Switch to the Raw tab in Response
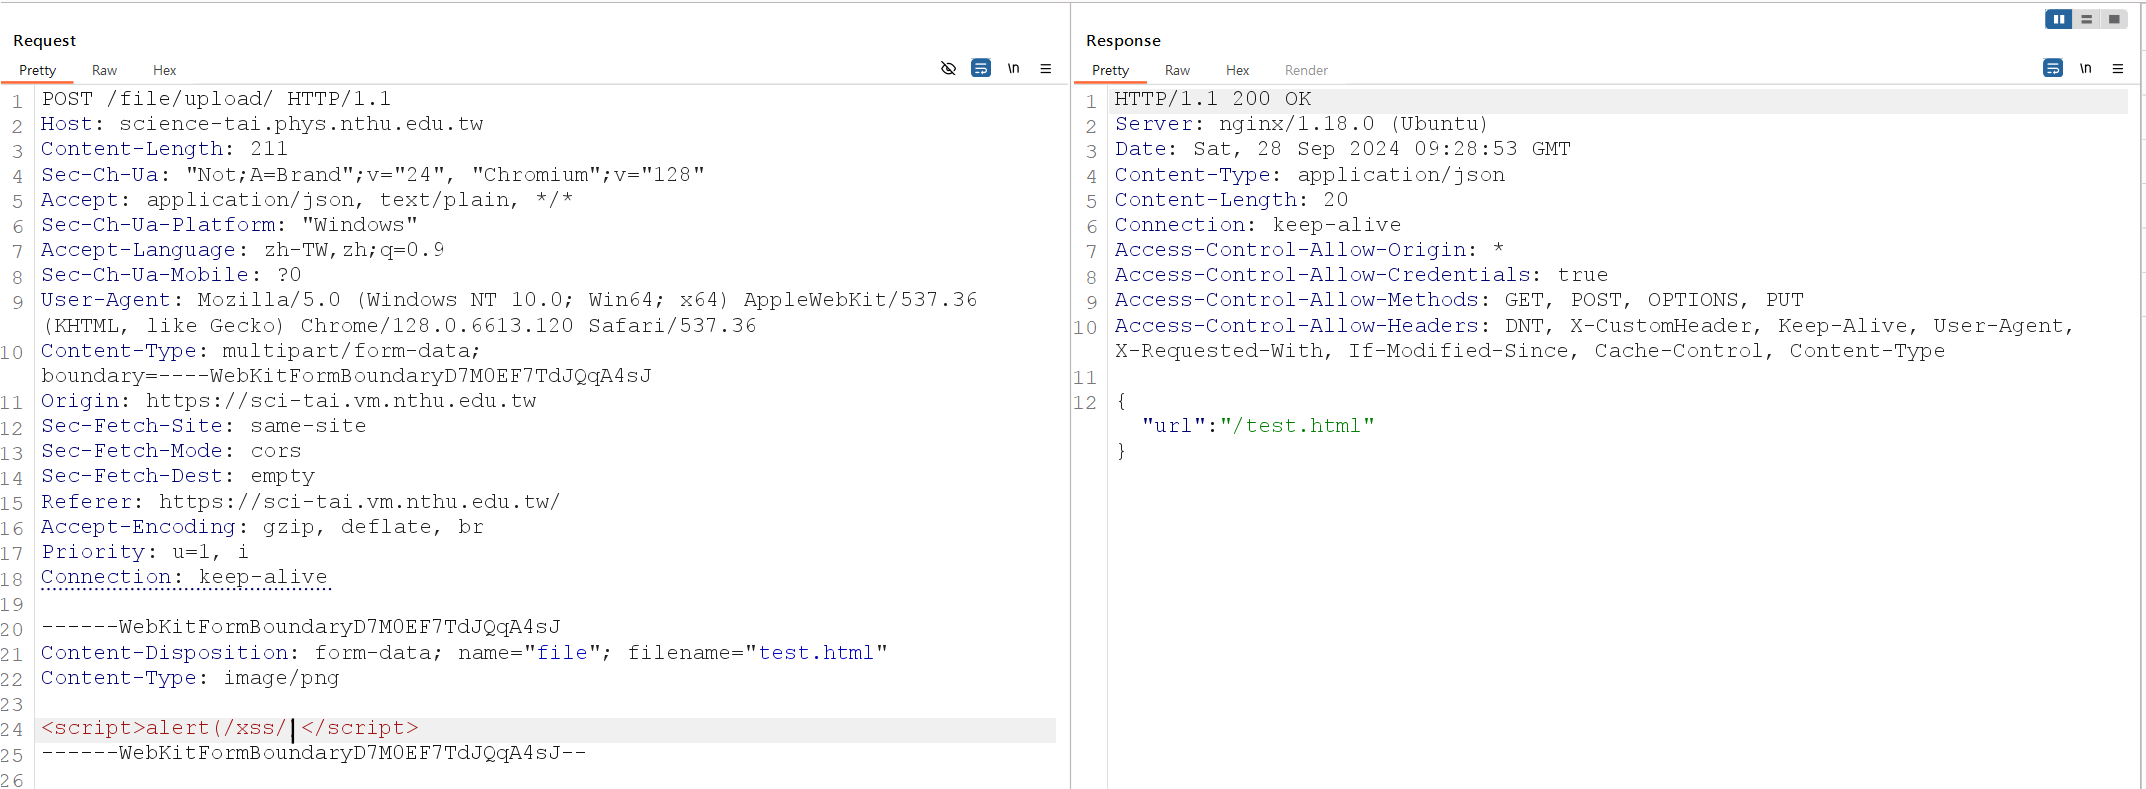2146x789 pixels. click(x=1177, y=70)
